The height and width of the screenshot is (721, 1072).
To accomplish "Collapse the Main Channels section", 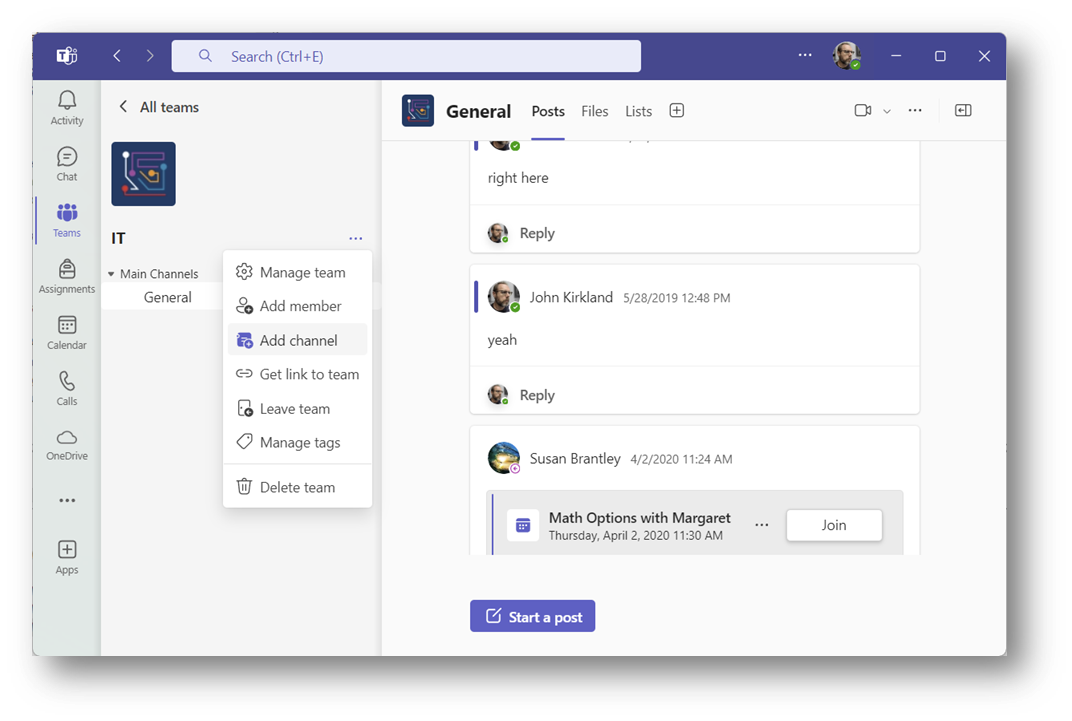I will [111, 274].
